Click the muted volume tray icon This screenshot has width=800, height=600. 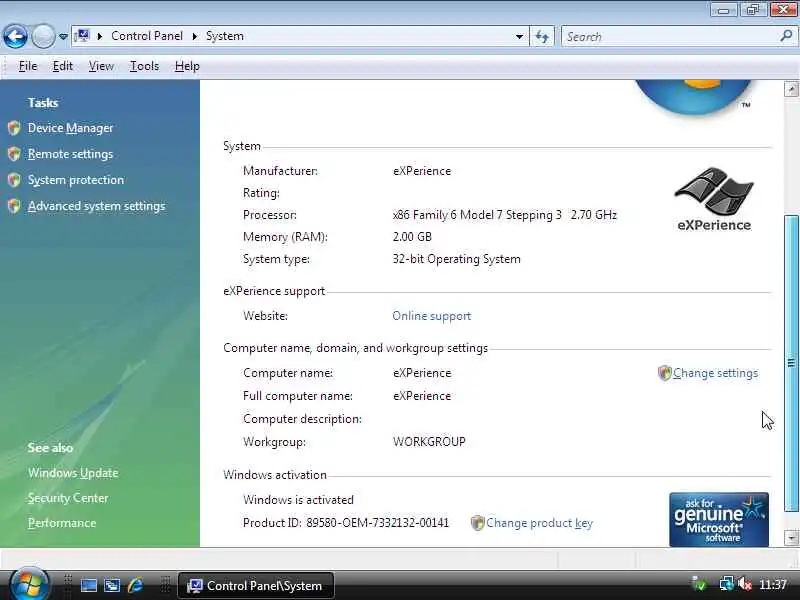click(x=744, y=584)
